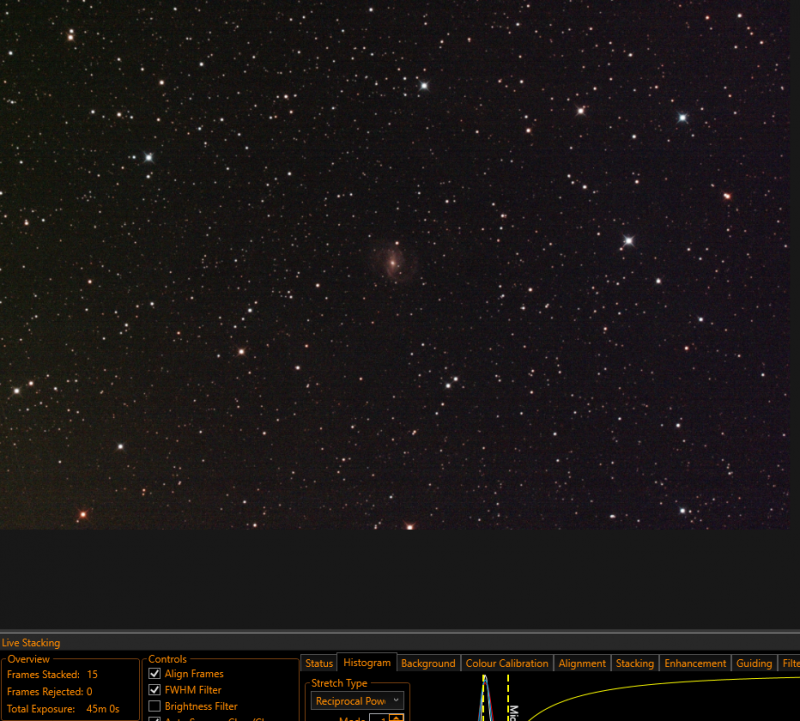Screen dimensions: 800x721
Task: Select the Enhancement tab
Action: pos(695,663)
